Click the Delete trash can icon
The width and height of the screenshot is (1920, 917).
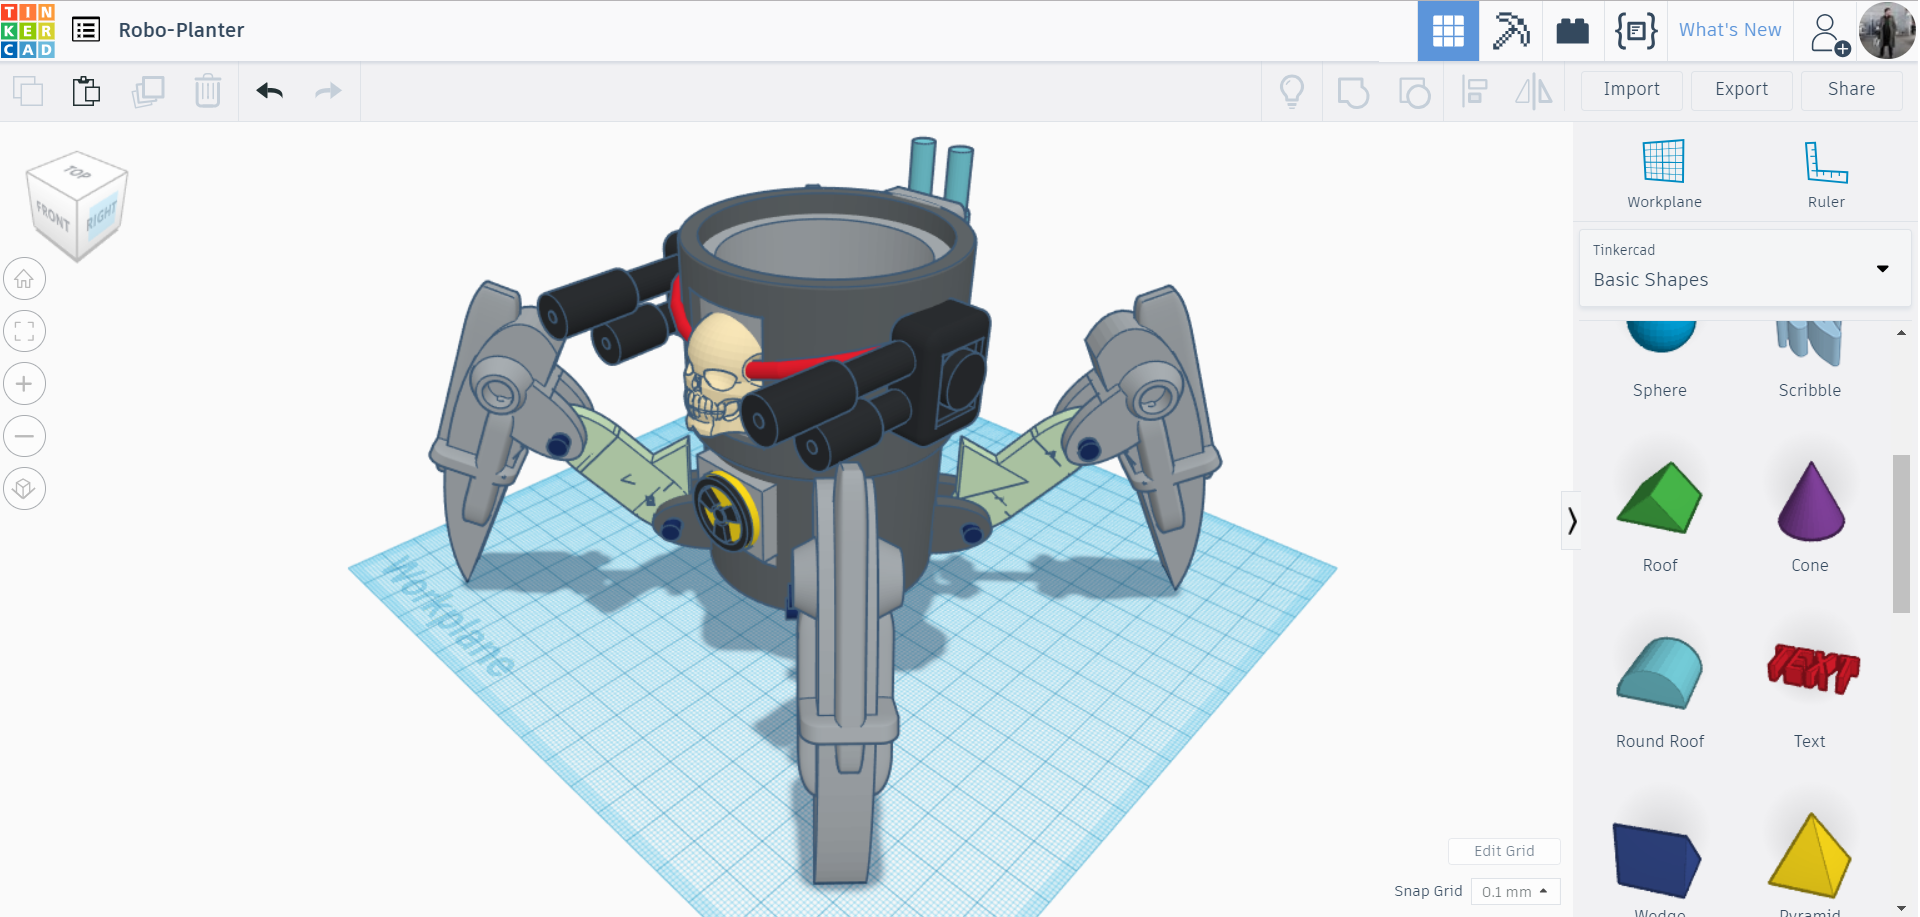click(208, 91)
